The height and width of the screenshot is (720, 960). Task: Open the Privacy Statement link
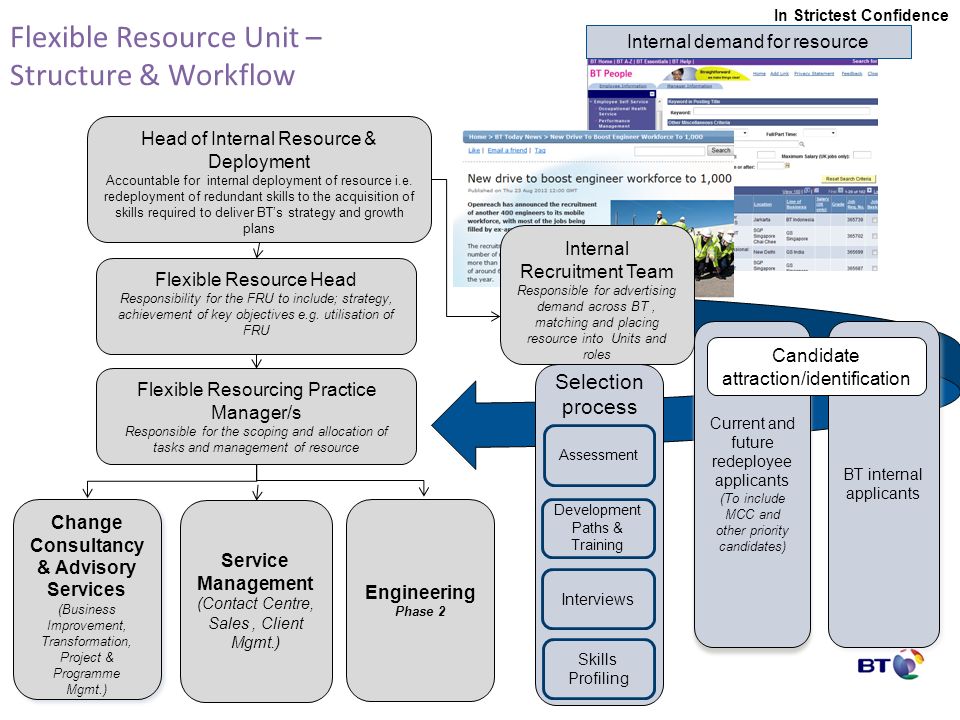814,73
